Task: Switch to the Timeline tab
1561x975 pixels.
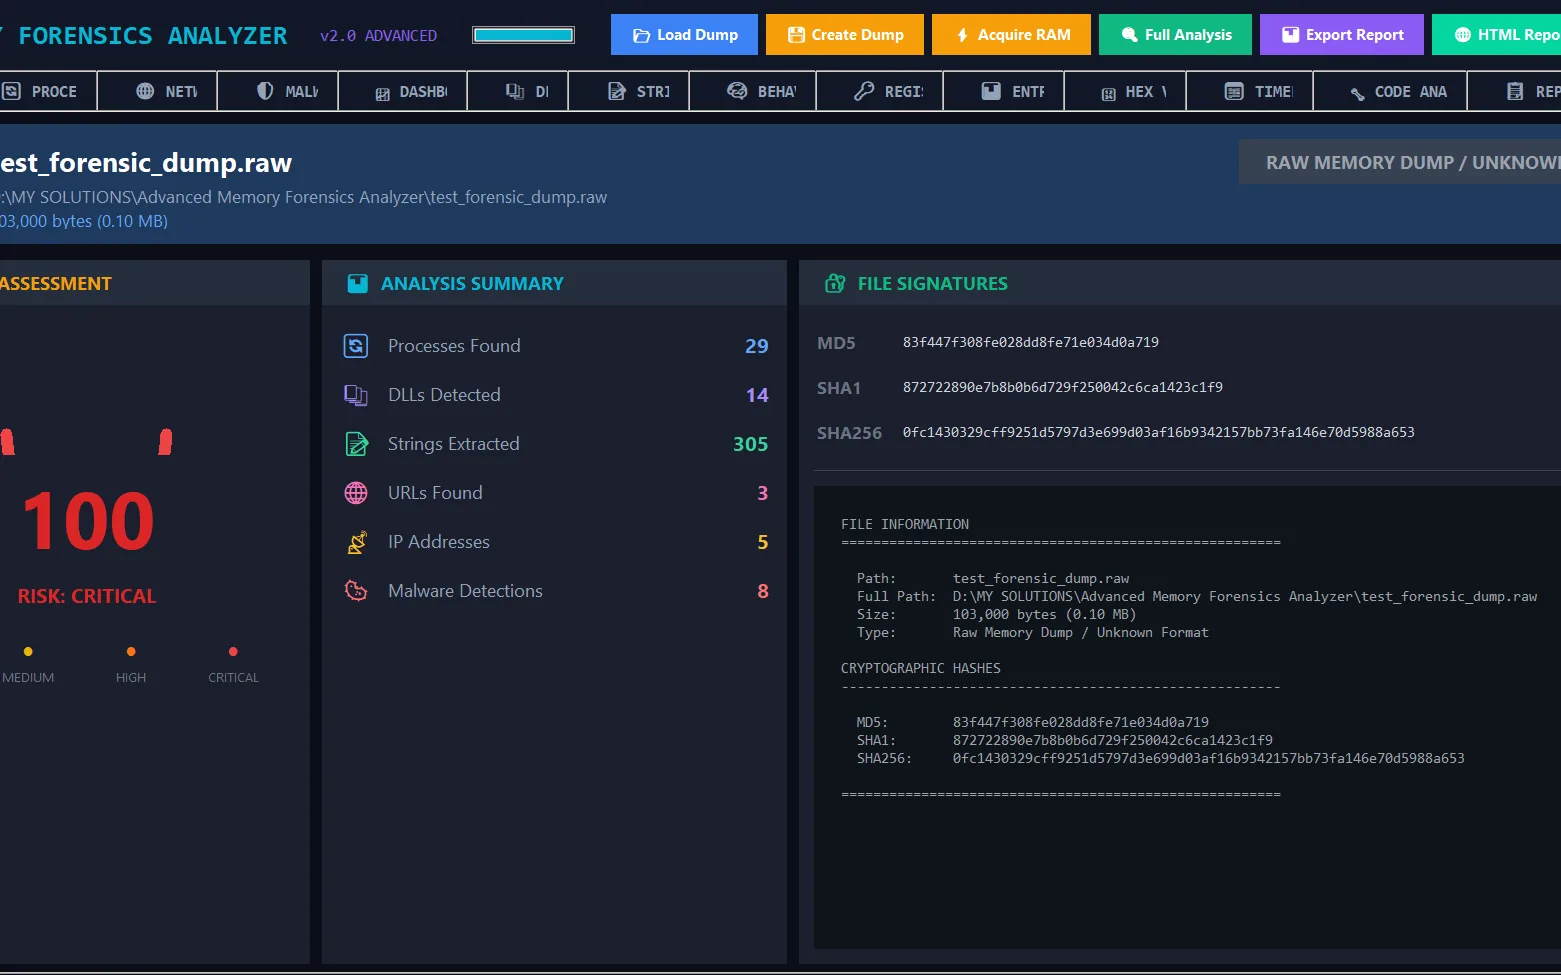Action: pyautogui.click(x=1250, y=91)
